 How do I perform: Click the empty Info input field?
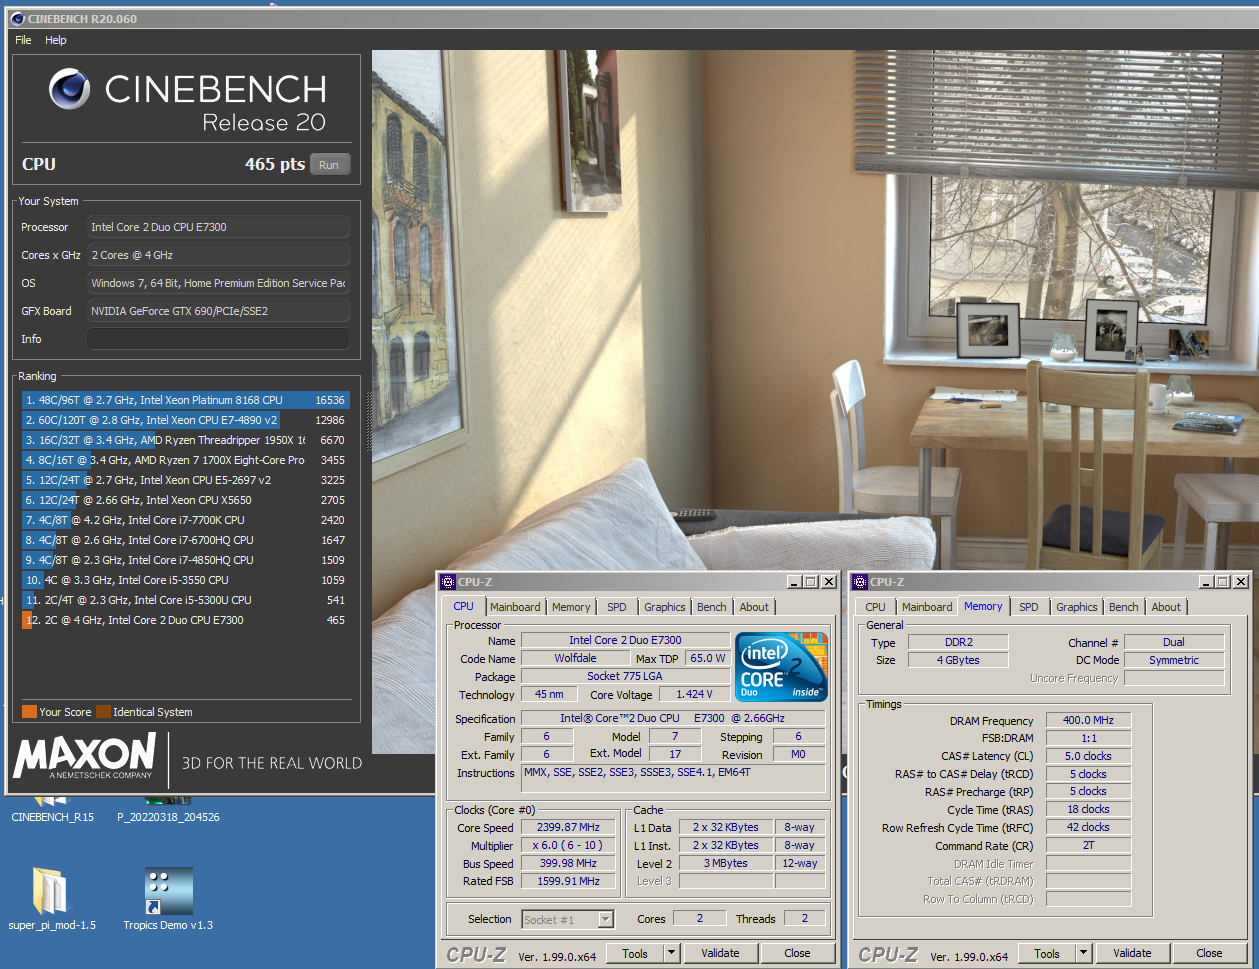pyautogui.click(x=218, y=339)
